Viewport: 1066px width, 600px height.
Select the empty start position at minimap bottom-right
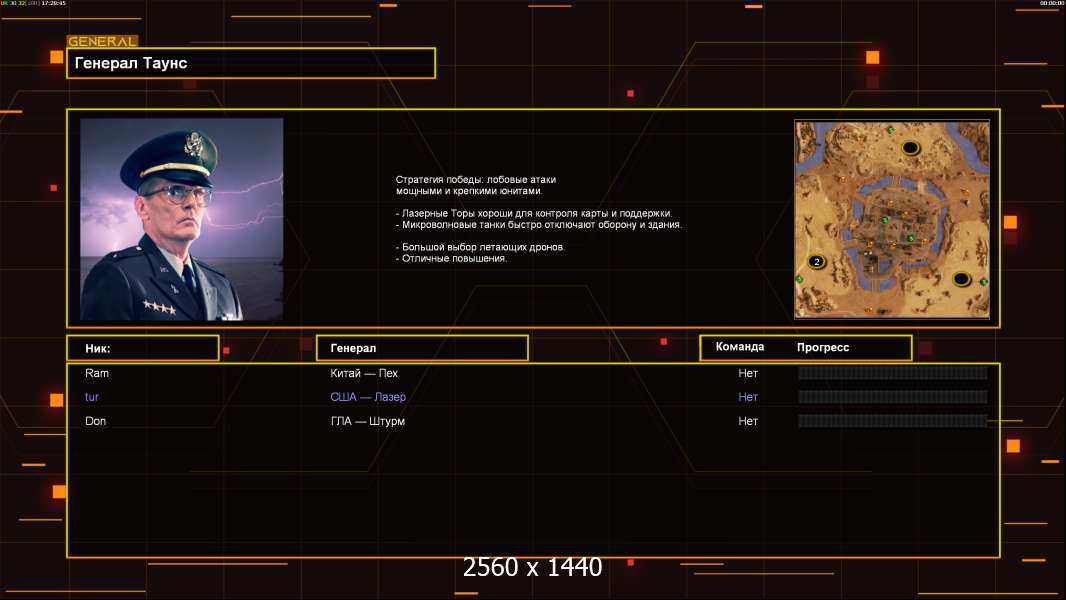[x=961, y=279]
